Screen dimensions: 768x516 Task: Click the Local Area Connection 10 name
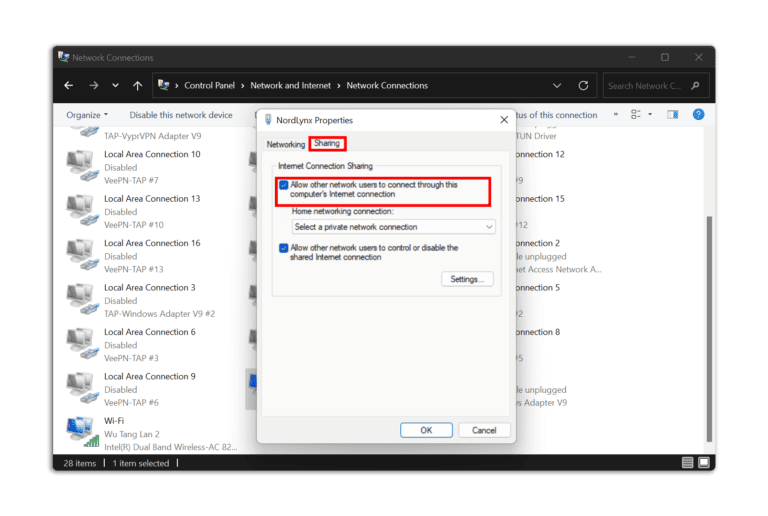click(152, 154)
